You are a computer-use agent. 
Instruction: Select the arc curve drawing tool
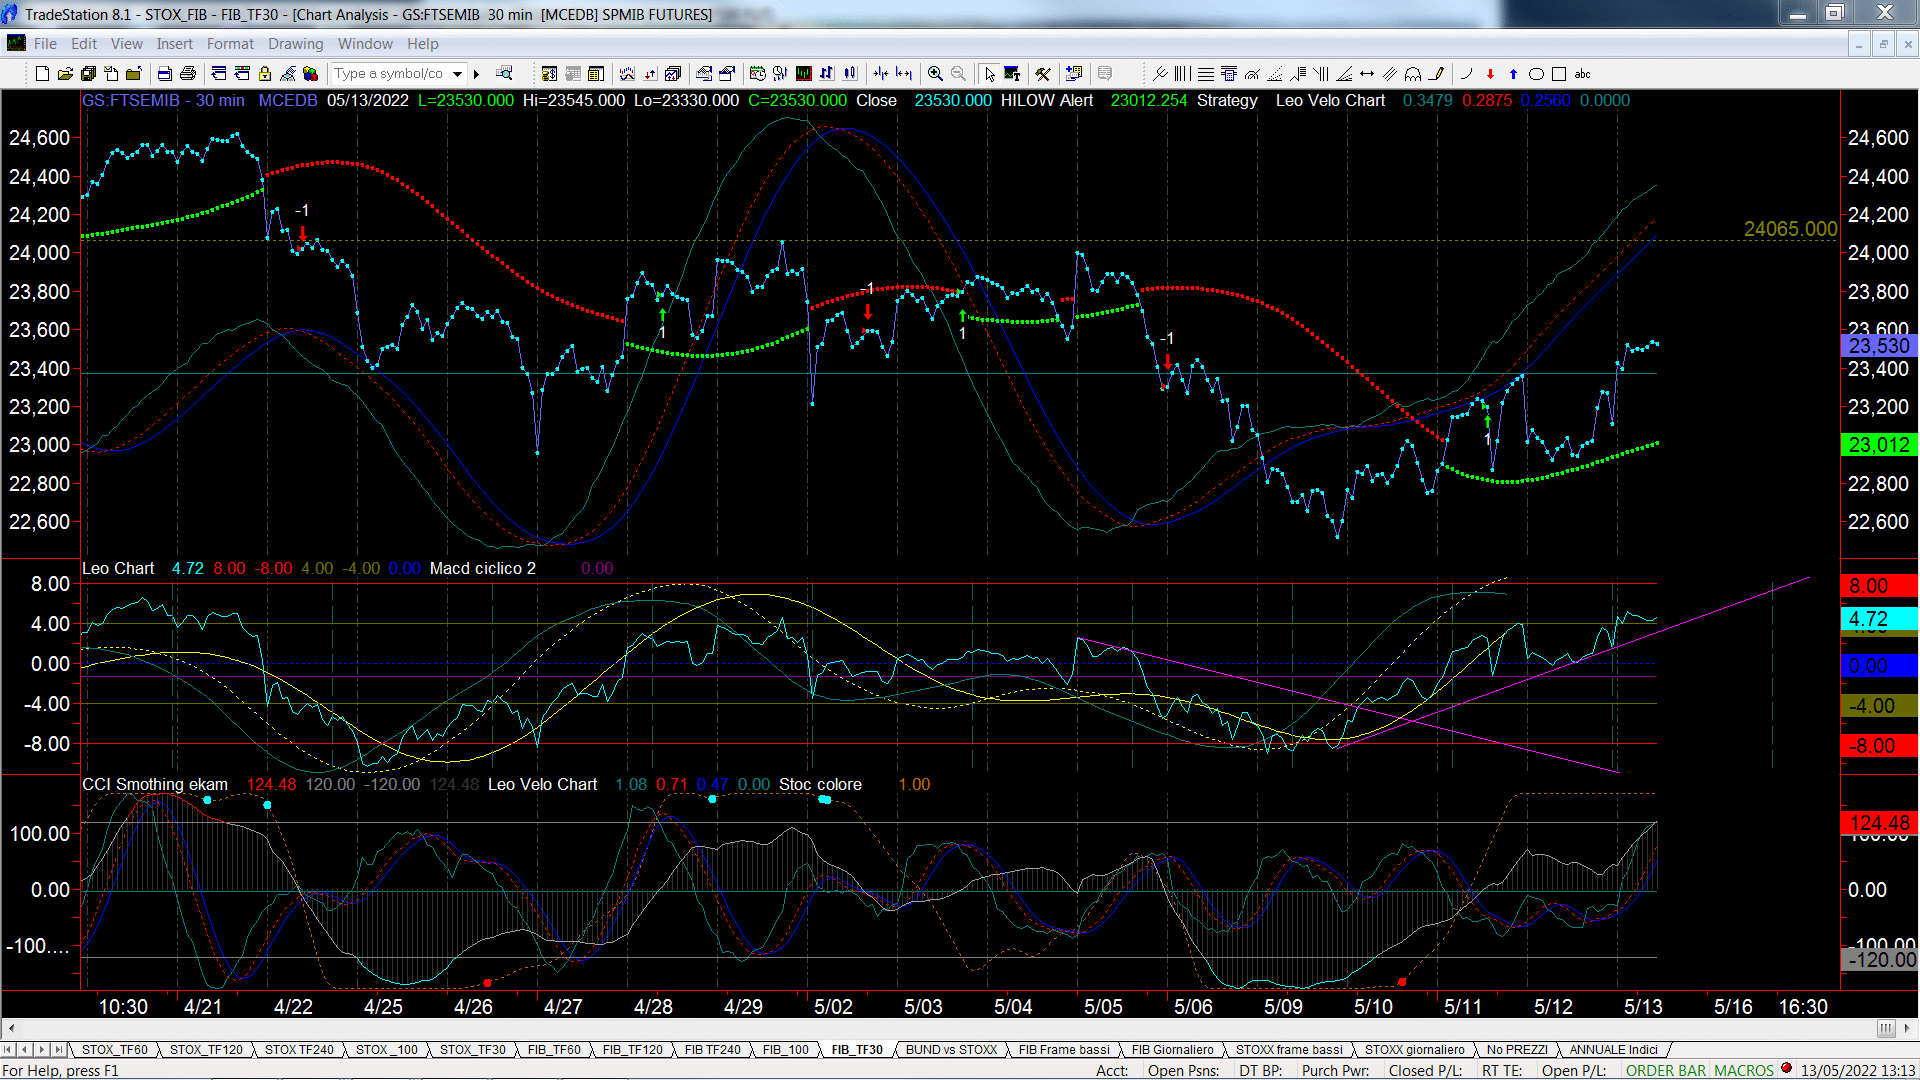pyautogui.click(x=1466, y=74)
